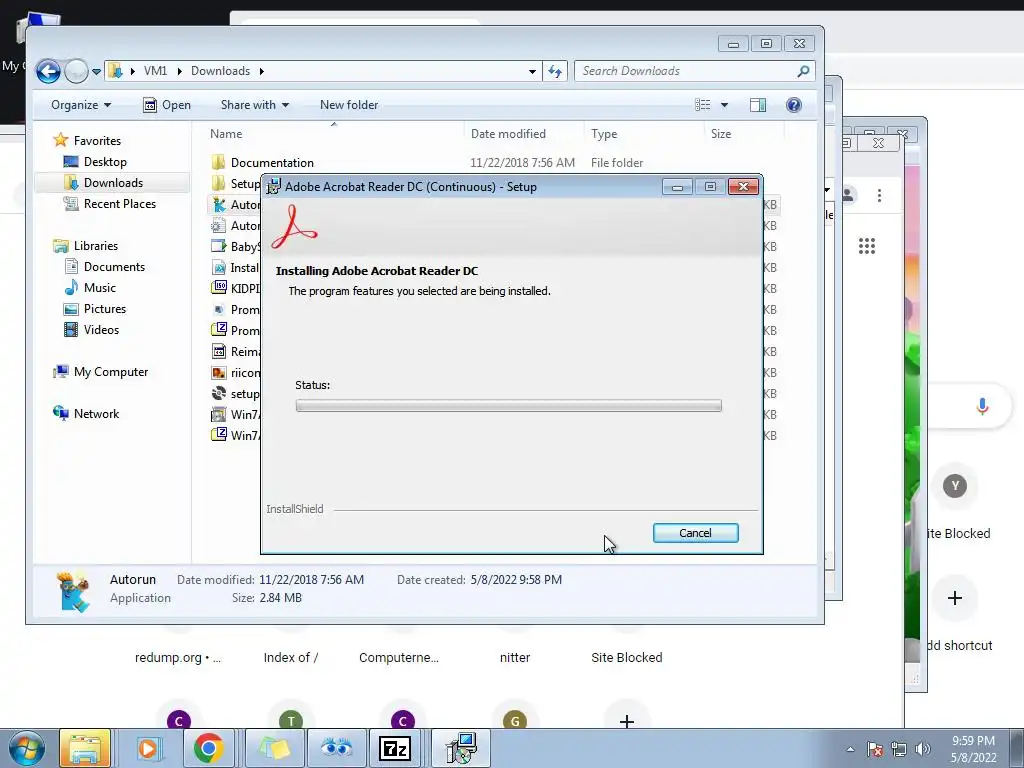The height and width of the screenshot is (768, 1024).
Task: Select the Baby file in the list
Action: coord(236,246)
